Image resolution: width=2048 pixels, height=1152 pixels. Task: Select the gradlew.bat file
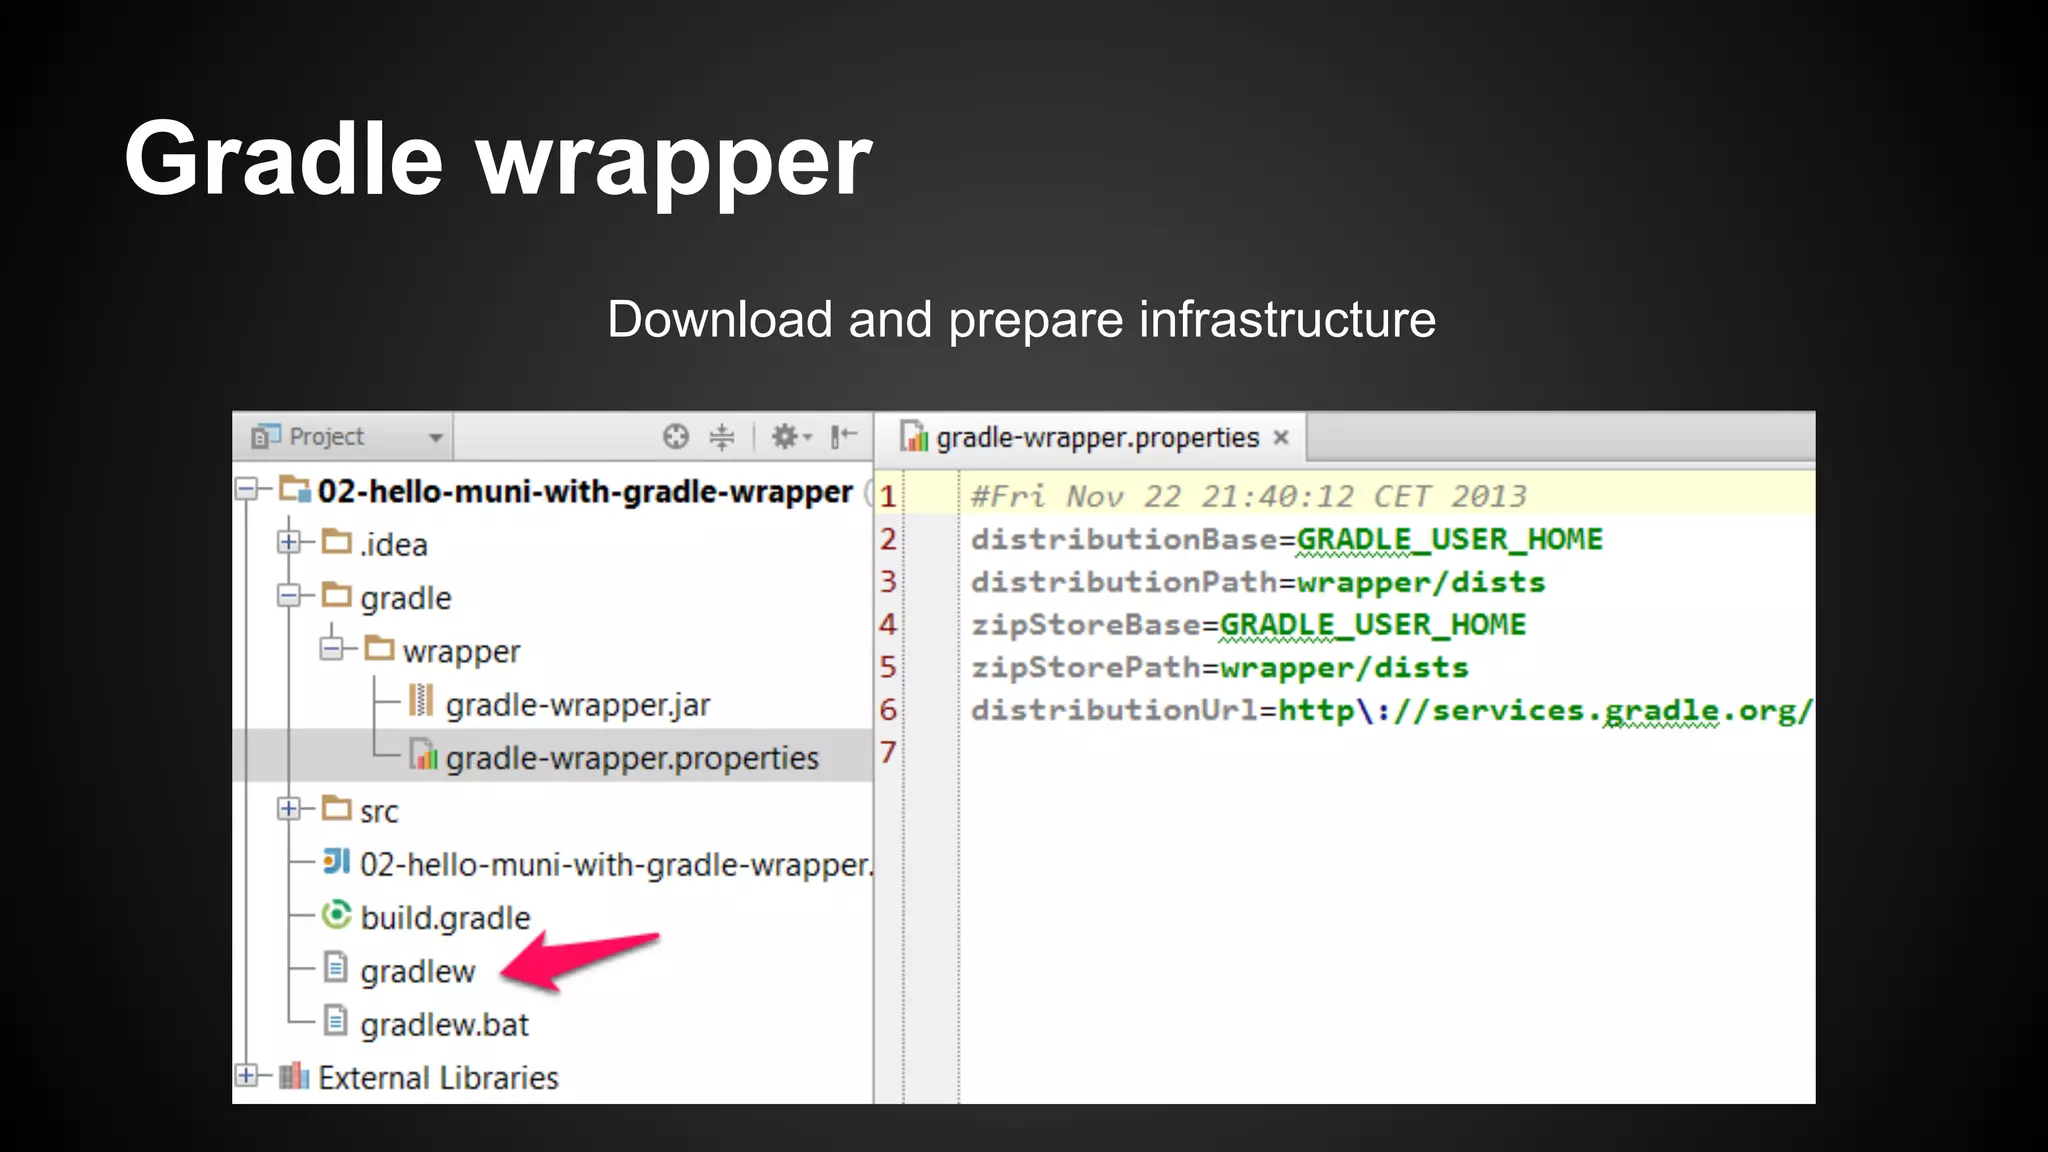pyautogui.click(x=444, y=1025)
